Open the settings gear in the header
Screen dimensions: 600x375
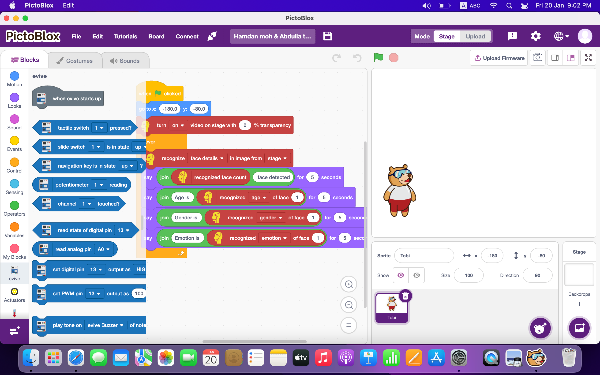coord(536,36)
